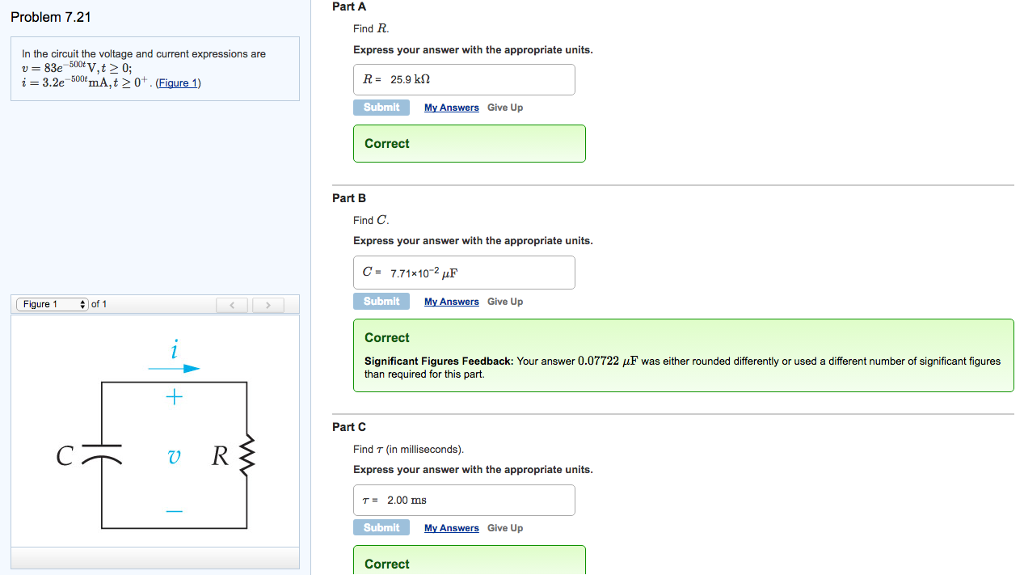Click the scrollbar below the circuit figure
Image resolution: width=1024 pixels, height=575 pixels.
tap(155, 557)
